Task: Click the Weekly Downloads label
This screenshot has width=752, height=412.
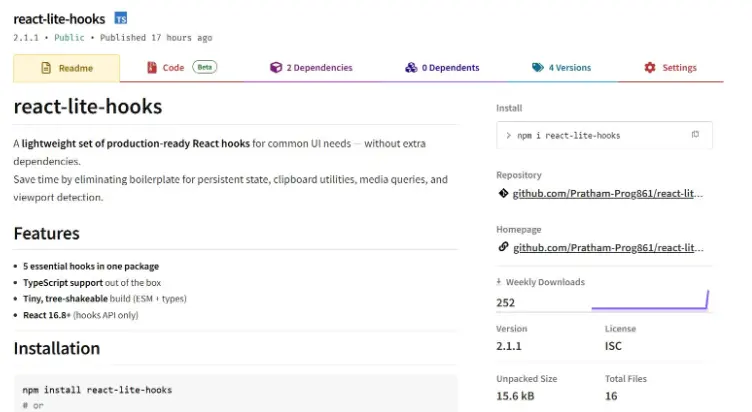Action: point(545,282)
